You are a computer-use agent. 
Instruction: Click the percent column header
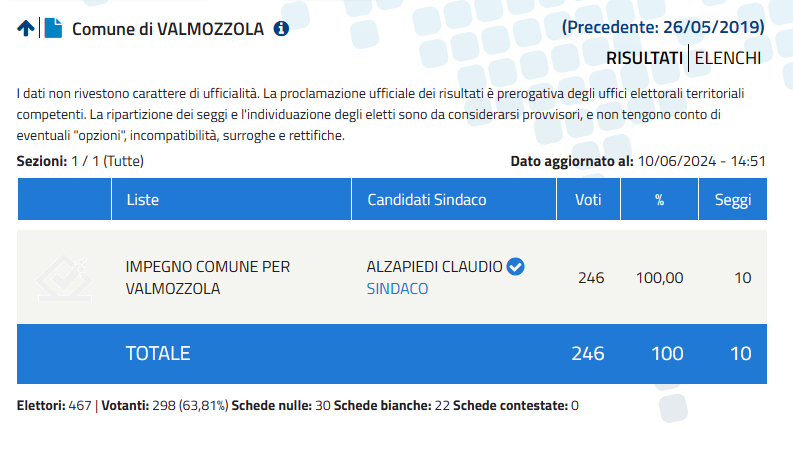pos(659,199)
